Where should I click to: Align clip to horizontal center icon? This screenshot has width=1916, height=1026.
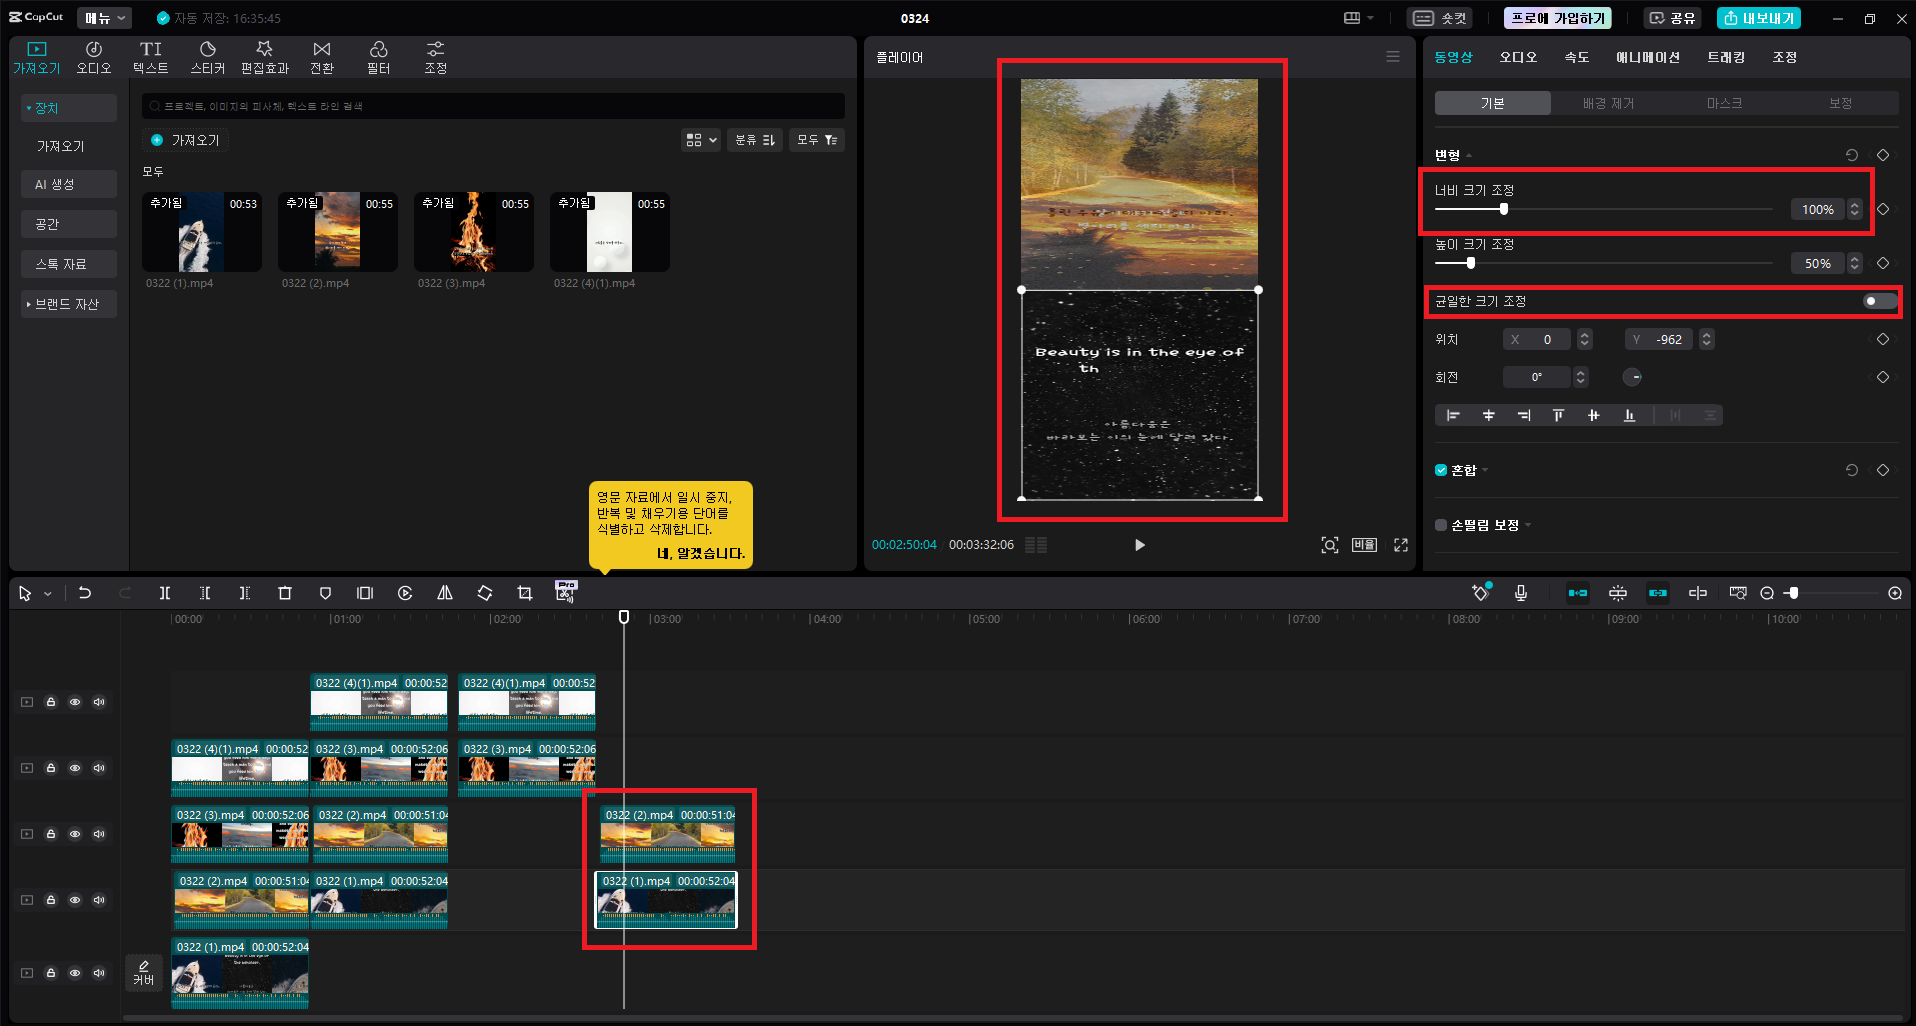click(x=1489, y=415)
